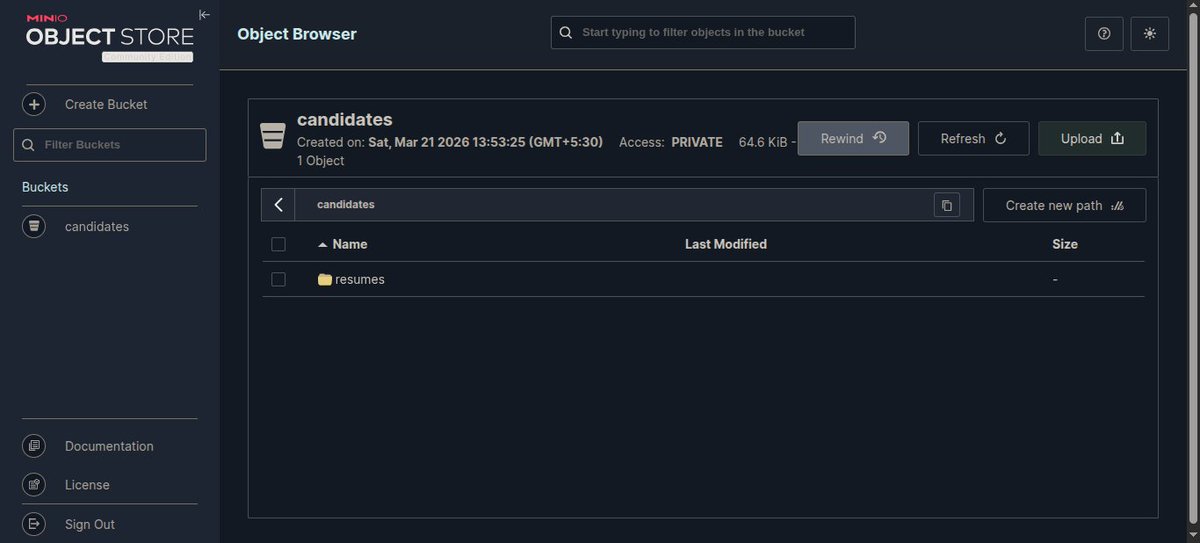Screen dimensions: 1200x543
Task: Click the magnifier icon in Filter Buckets
Action: click(x=29, y=145)
